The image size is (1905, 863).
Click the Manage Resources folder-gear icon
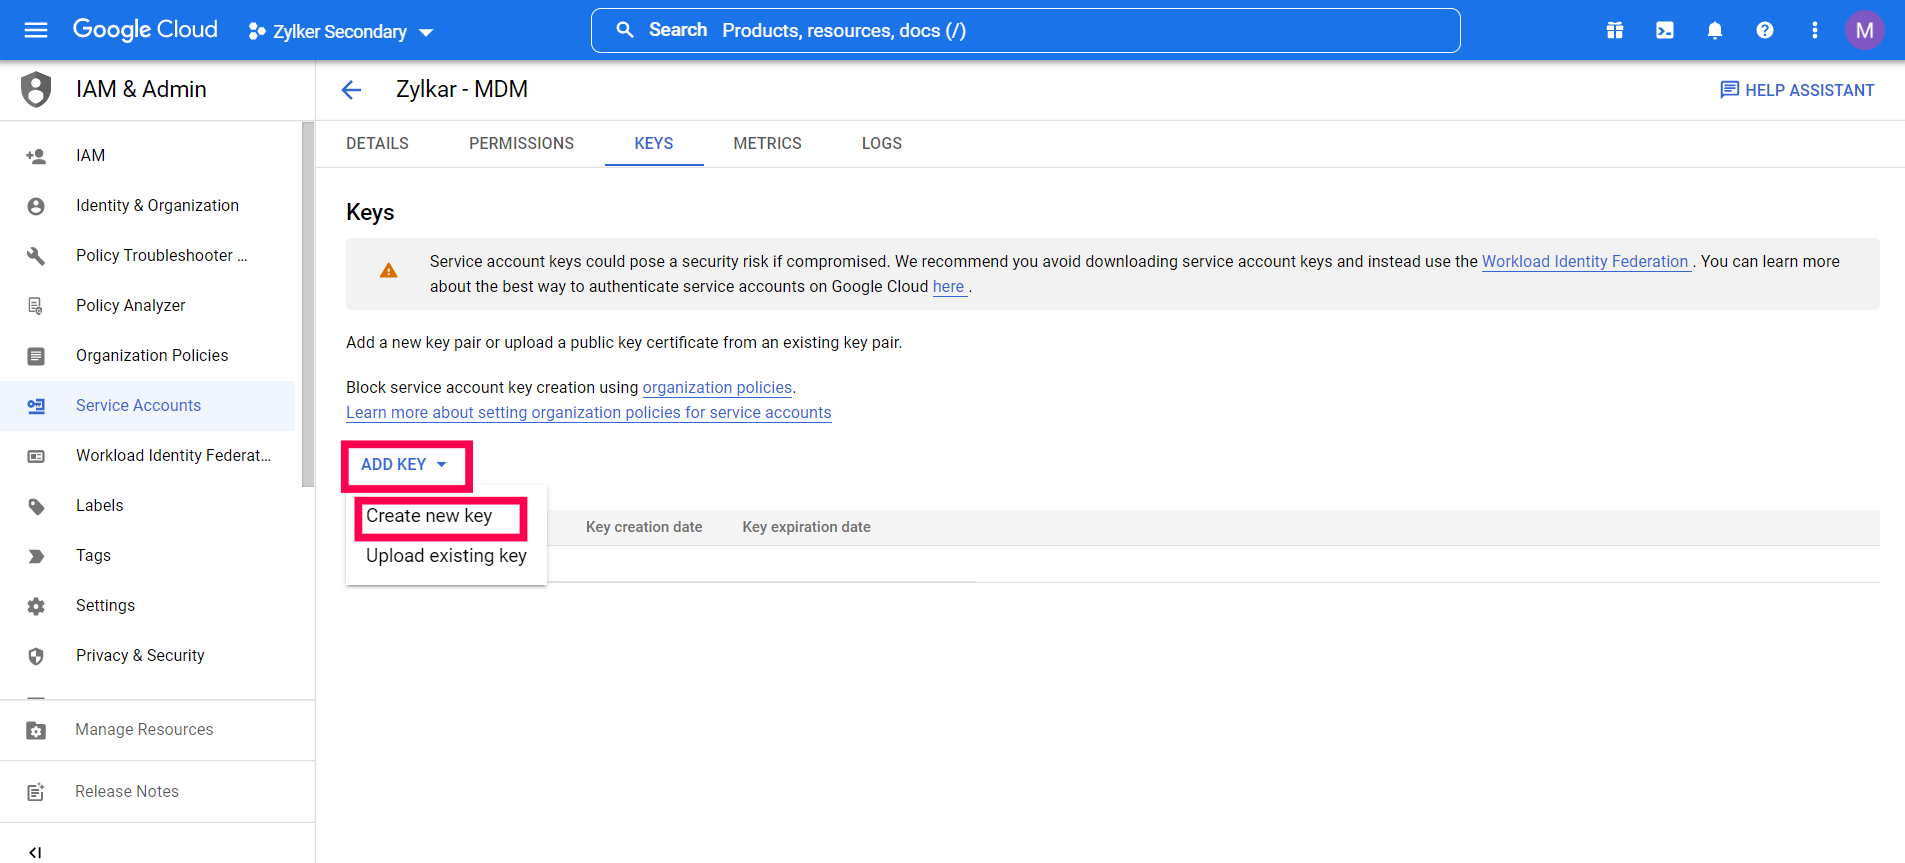point(36,730)
